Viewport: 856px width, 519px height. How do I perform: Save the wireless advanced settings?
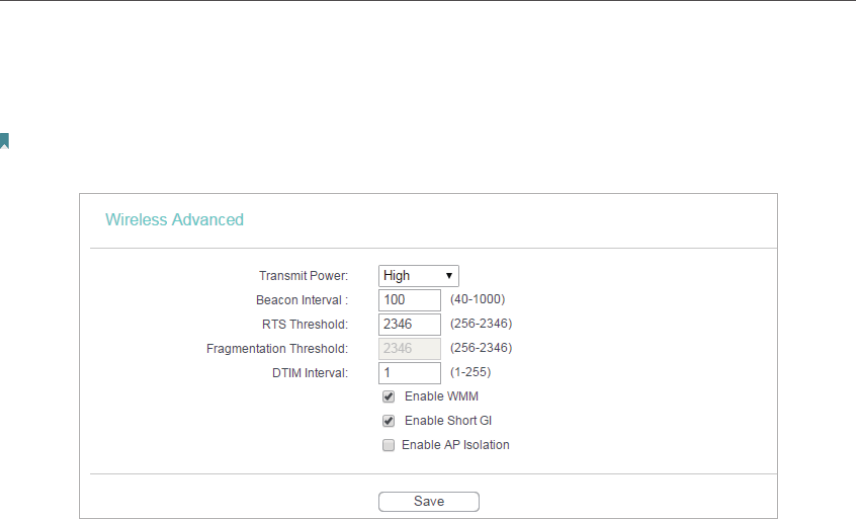click(429, 502)
